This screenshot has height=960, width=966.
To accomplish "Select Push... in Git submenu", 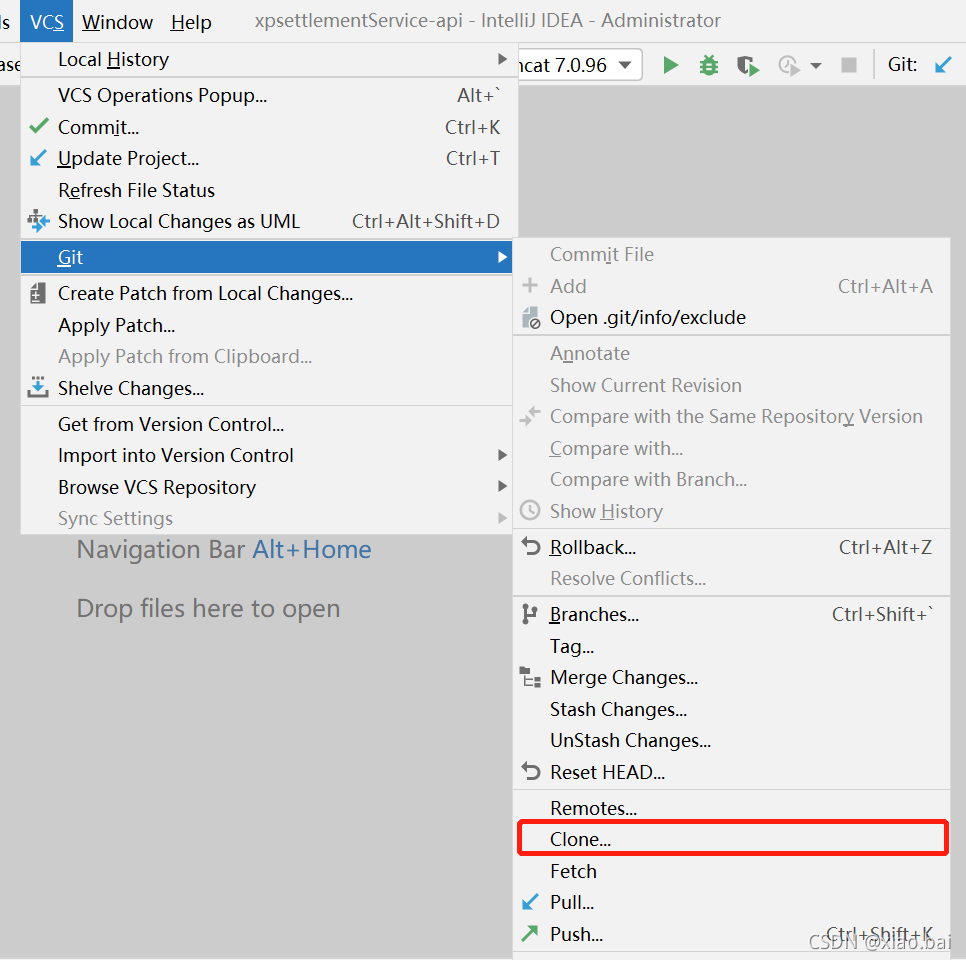I will (x=731, y=934).
